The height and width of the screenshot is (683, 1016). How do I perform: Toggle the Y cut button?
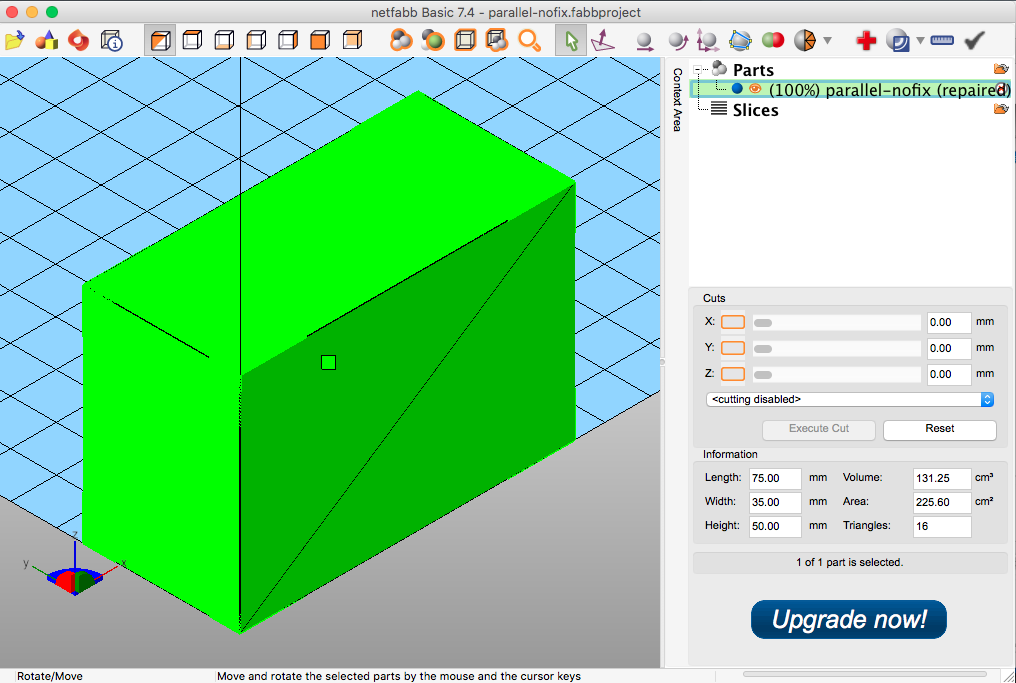coord(733,348)
